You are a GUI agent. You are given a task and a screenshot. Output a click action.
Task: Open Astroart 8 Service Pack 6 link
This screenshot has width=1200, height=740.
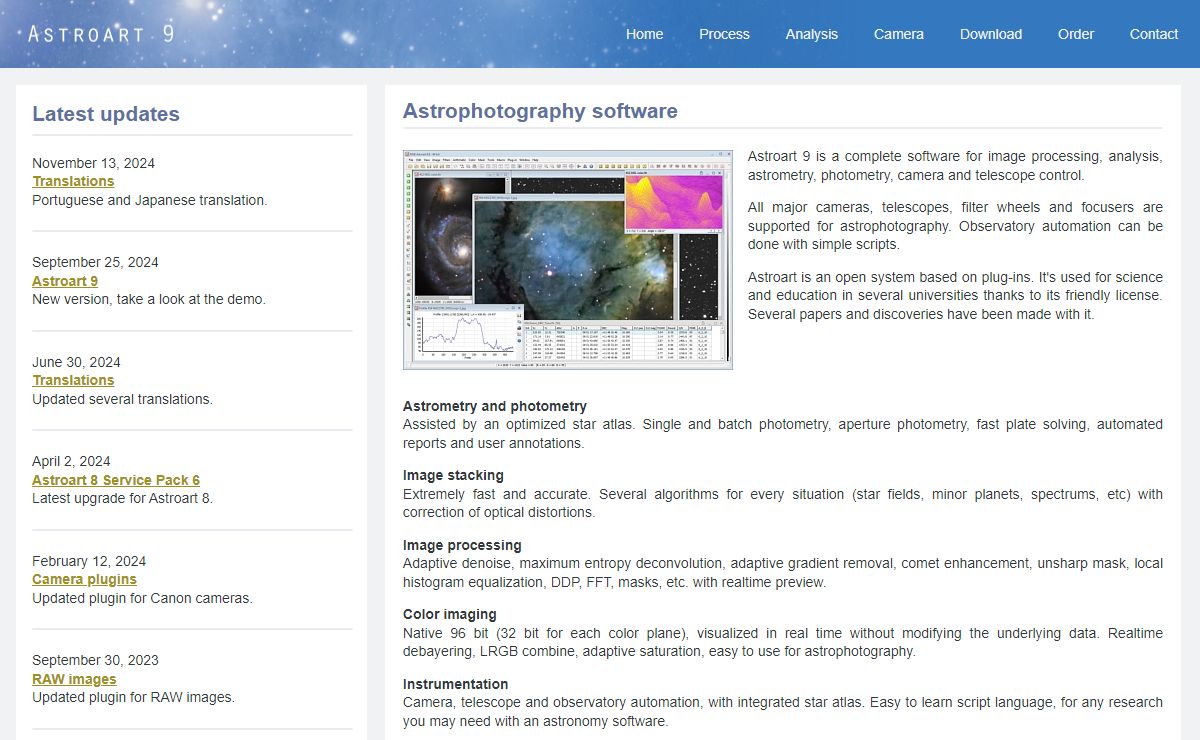(x=116, y=480)
